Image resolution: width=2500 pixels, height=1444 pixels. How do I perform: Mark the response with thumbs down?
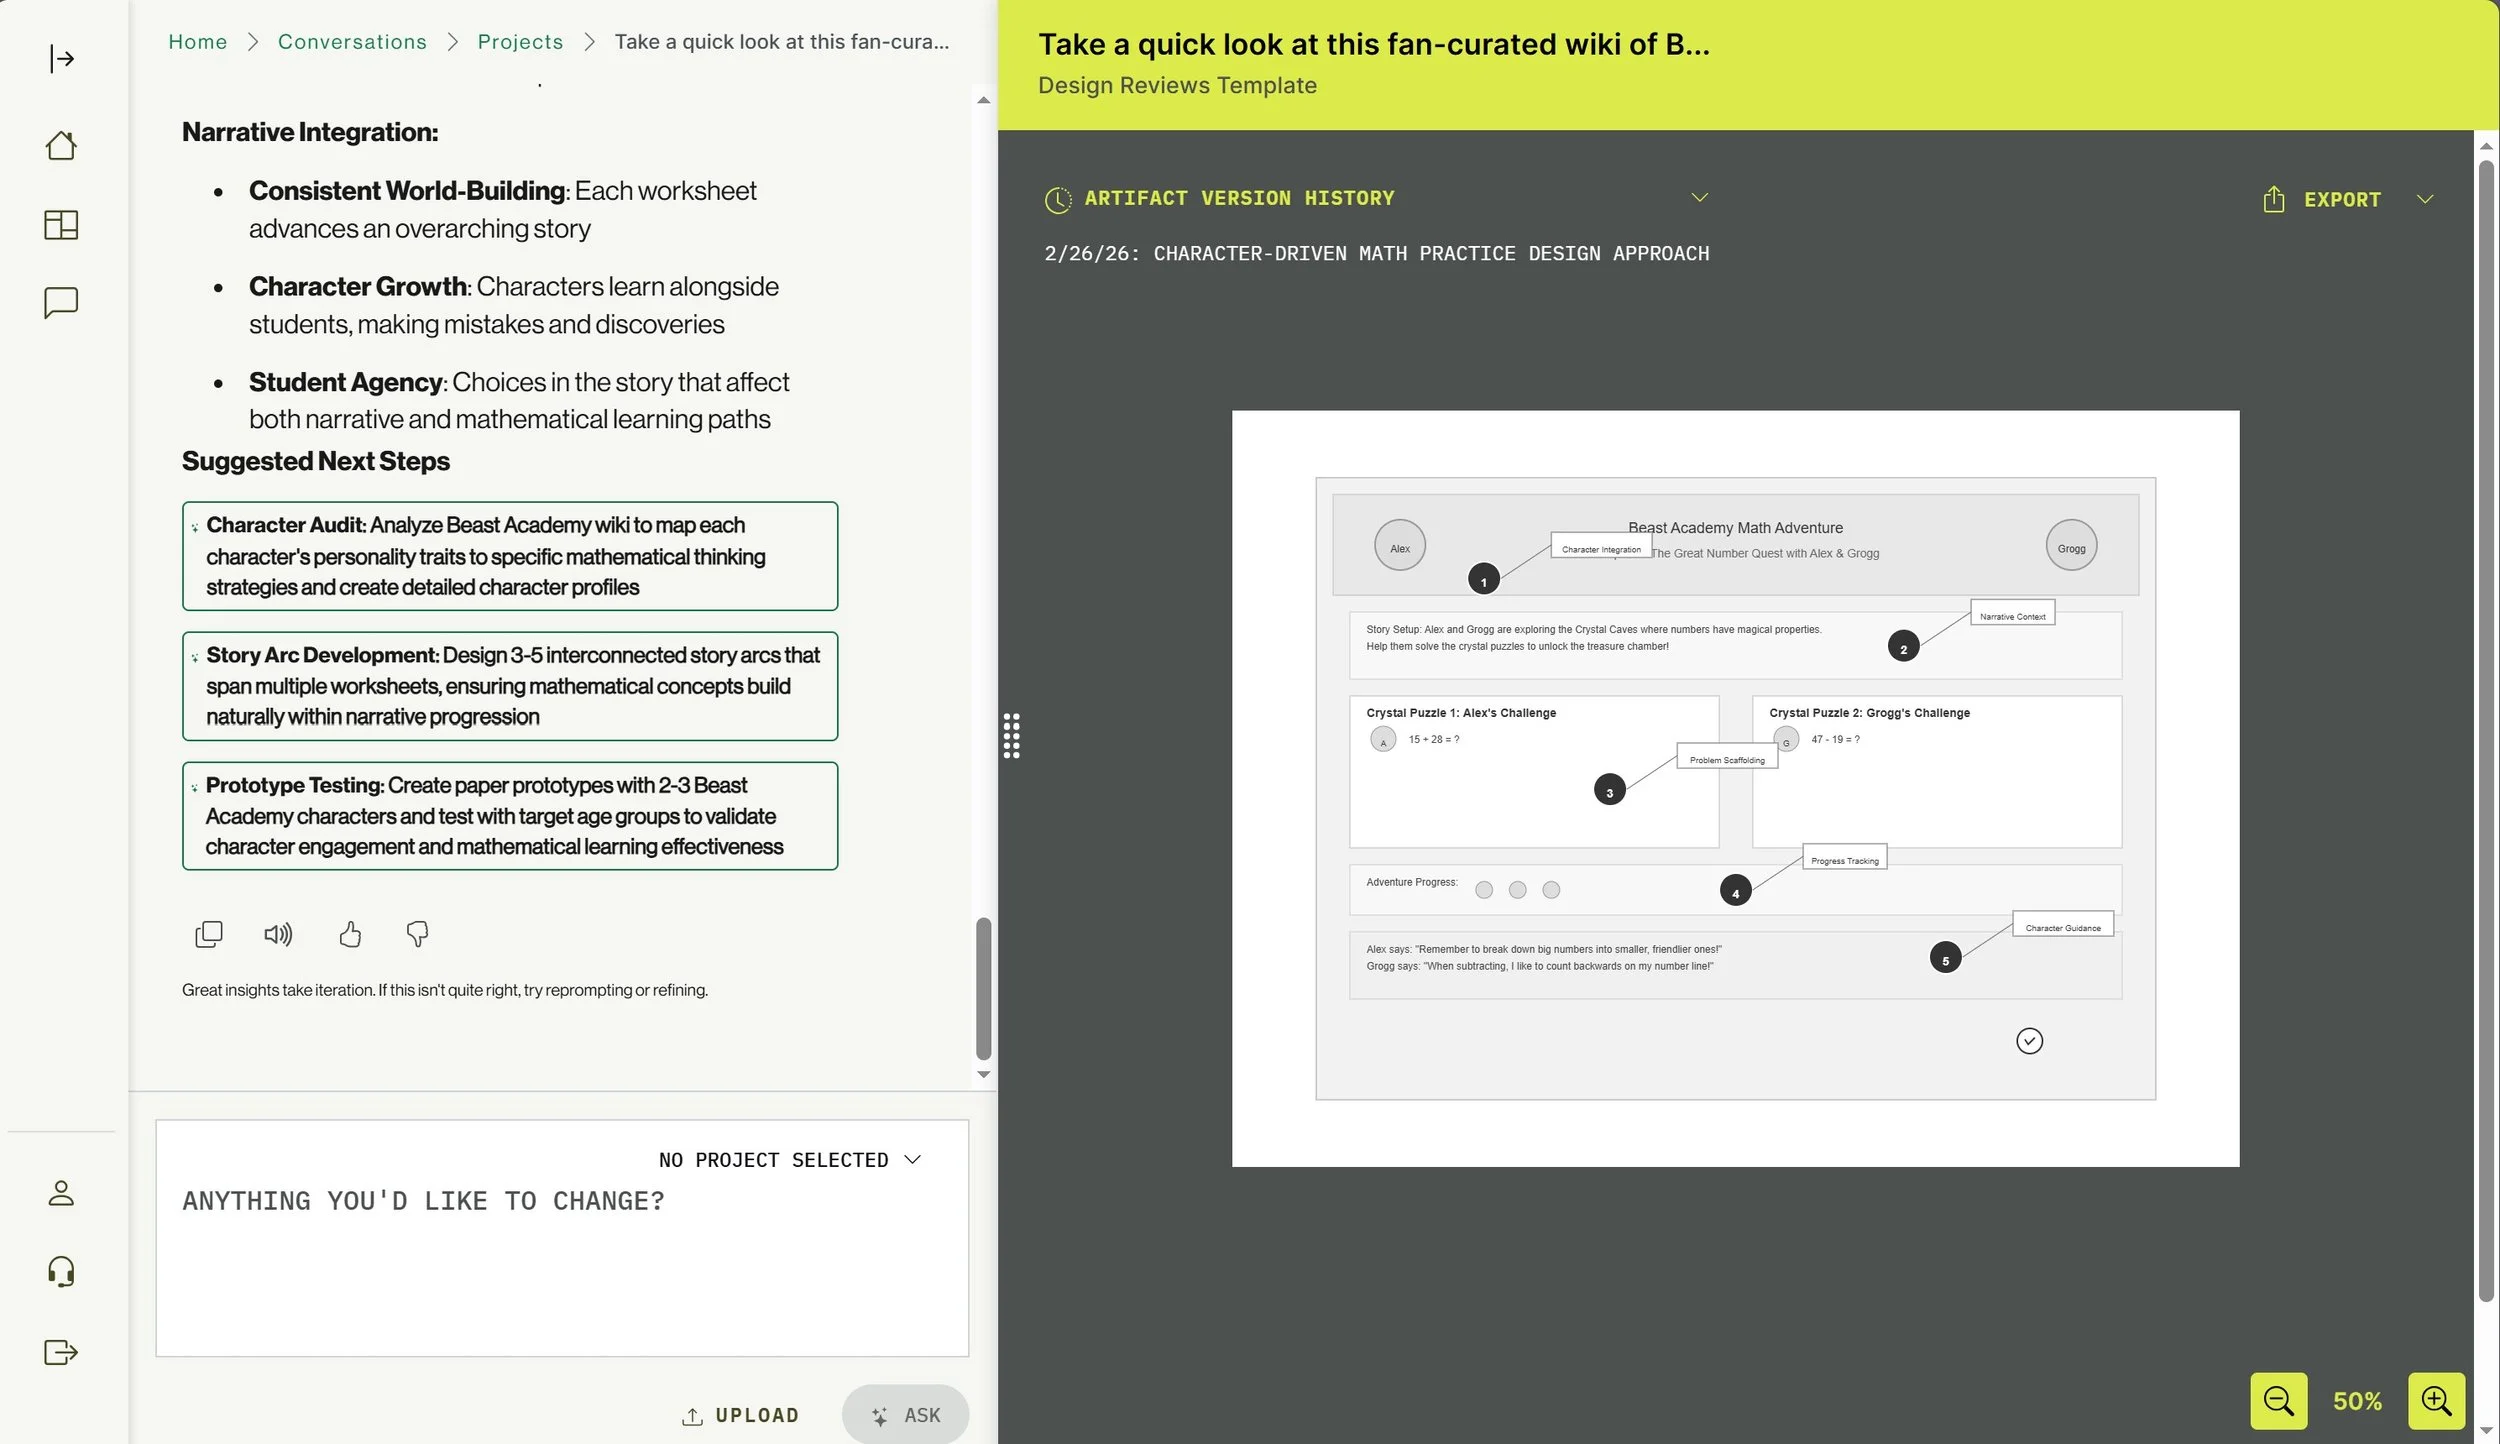pos(417,934)
